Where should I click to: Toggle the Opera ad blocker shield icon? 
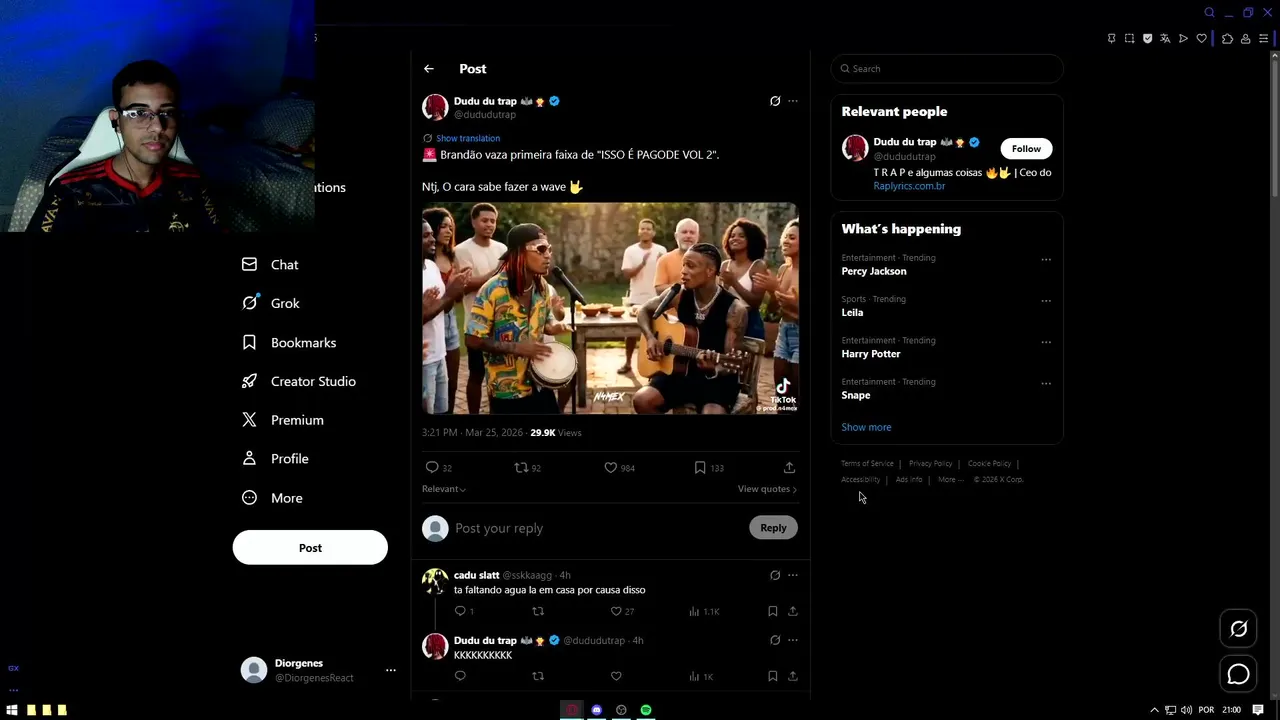point(1147,38)
